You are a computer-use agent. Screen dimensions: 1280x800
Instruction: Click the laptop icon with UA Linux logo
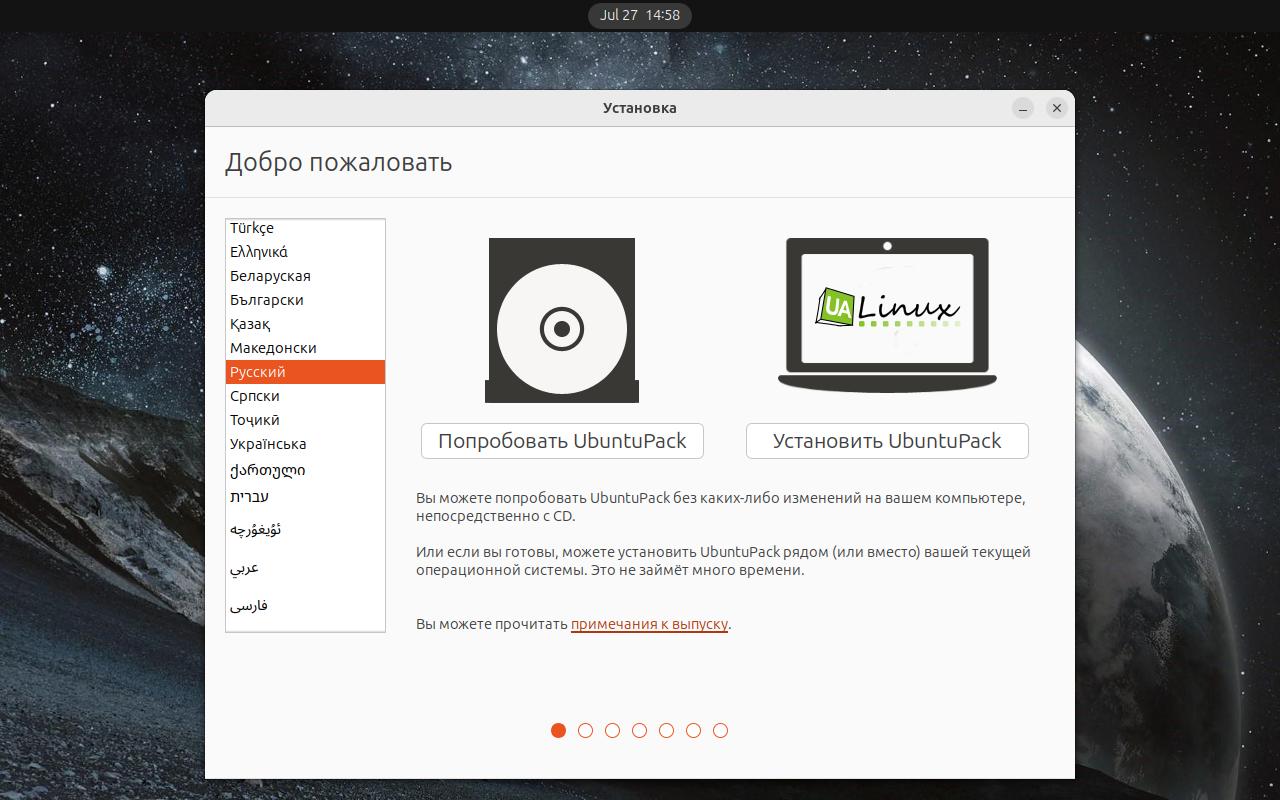point(887,315)
